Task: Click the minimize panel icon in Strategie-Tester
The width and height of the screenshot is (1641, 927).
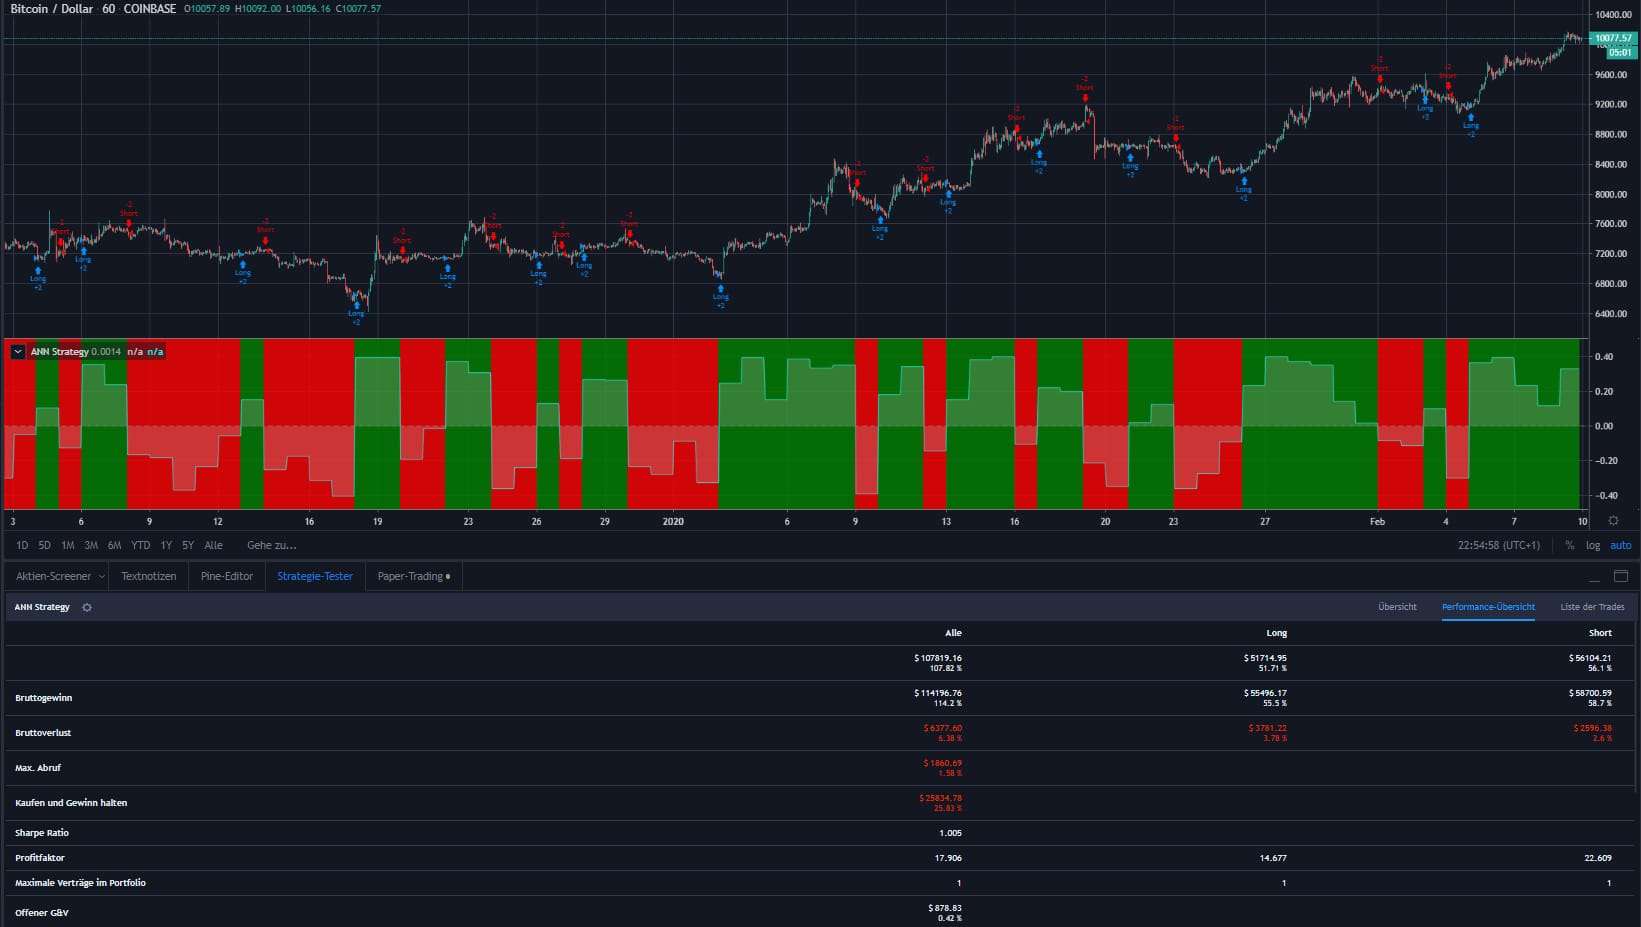Action: point(1594,578)
